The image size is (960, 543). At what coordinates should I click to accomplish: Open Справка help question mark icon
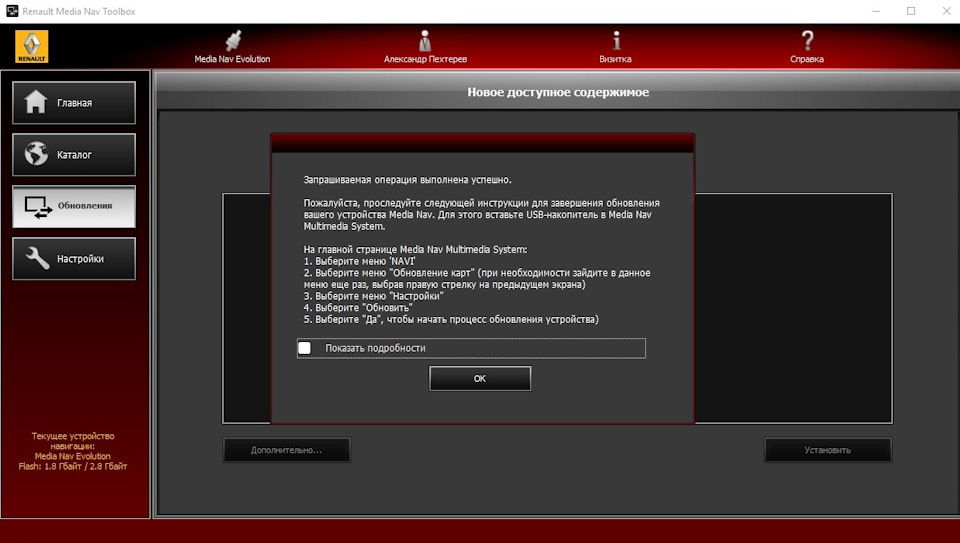(x=808, y=40)
